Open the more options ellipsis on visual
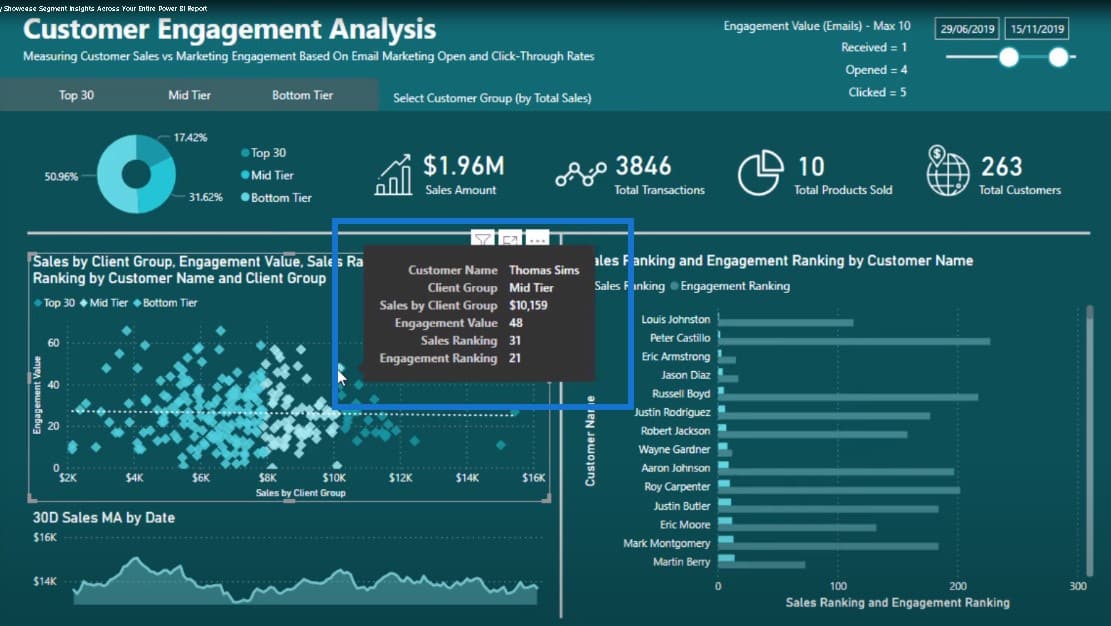 (x=537, y=238)
